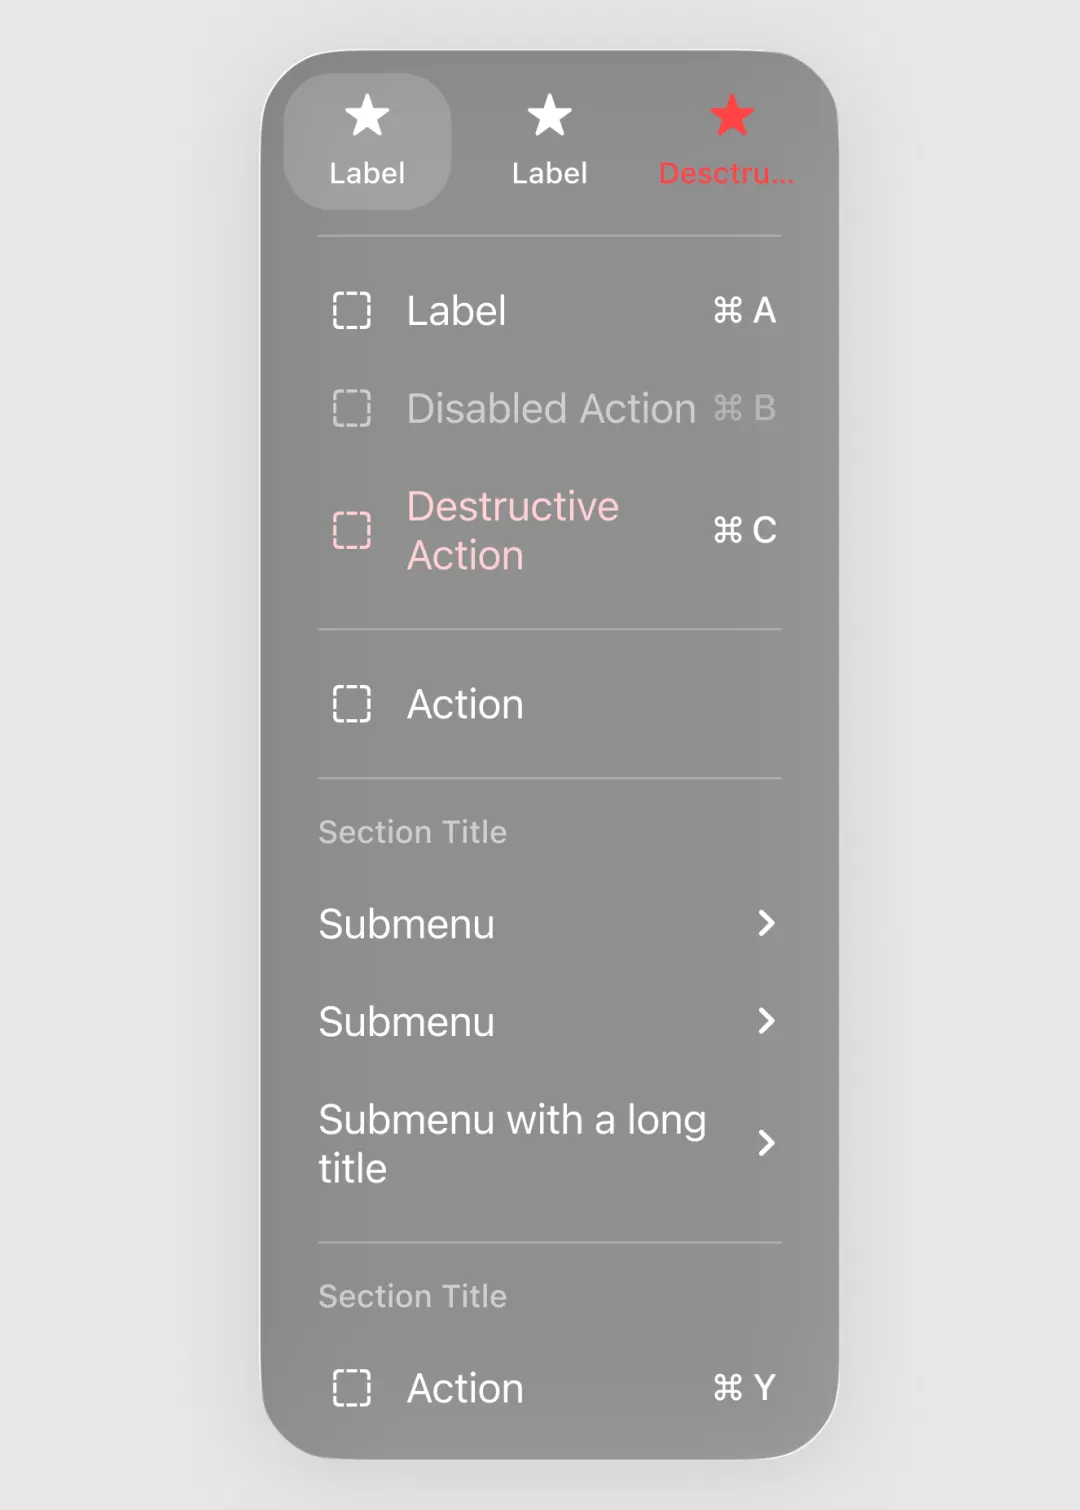This screenshot has height=1510, width=1080.
Task: Open the Submenu with a long title text
Action: [x=512, y=1144]
